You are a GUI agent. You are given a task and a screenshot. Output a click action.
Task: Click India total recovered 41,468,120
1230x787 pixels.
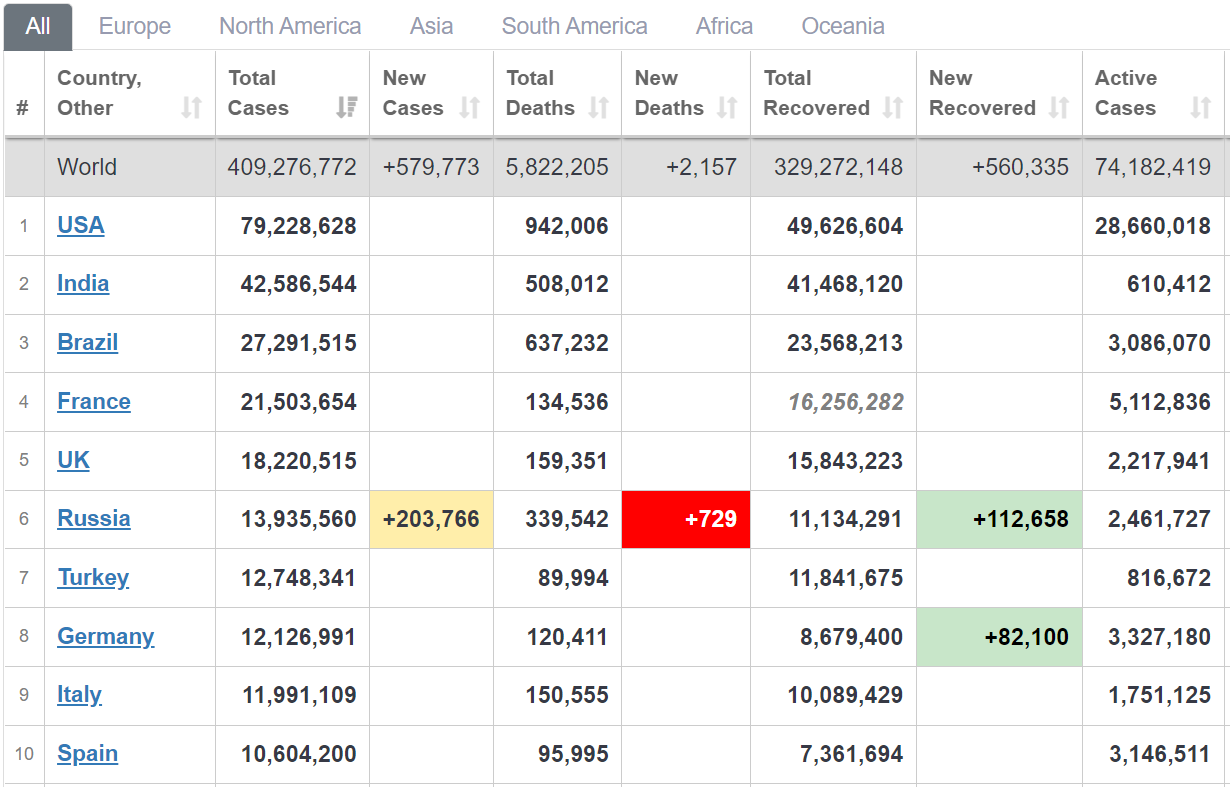(x=845, y=285)
